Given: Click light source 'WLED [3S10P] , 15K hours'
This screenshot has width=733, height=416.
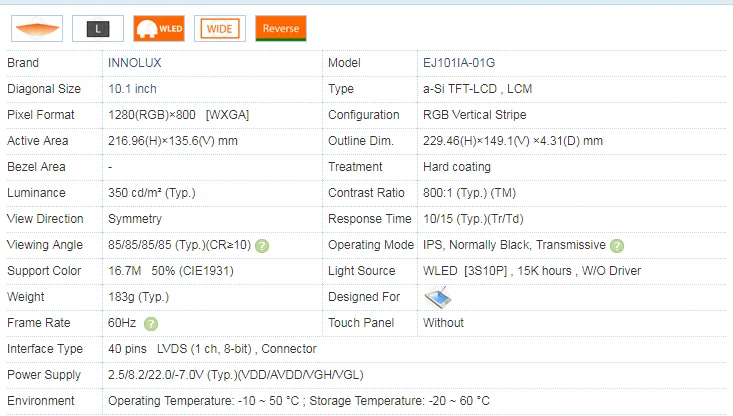Looking at the screenshot, I should (497, 271).
